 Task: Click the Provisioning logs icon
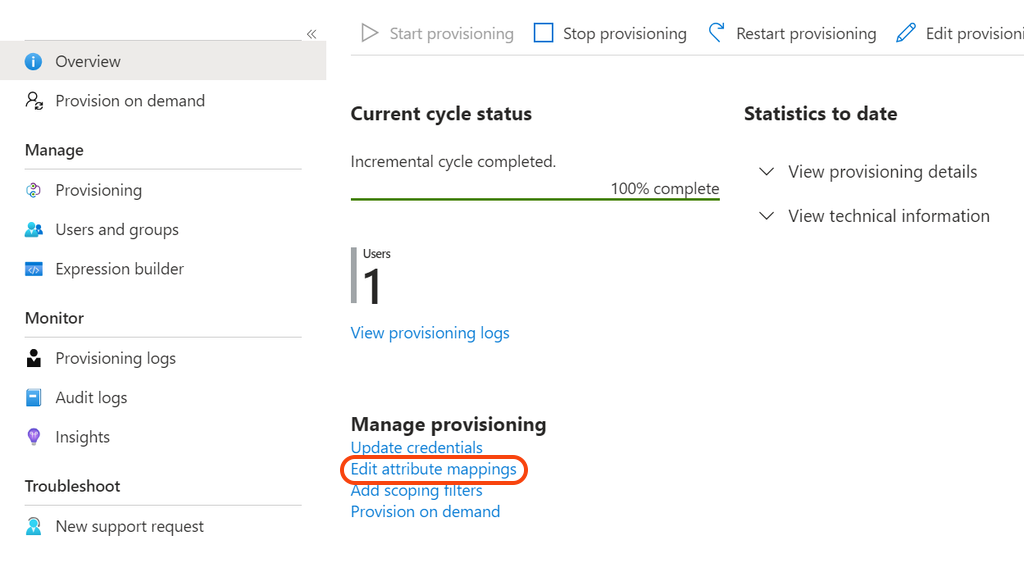click(34, 358)
